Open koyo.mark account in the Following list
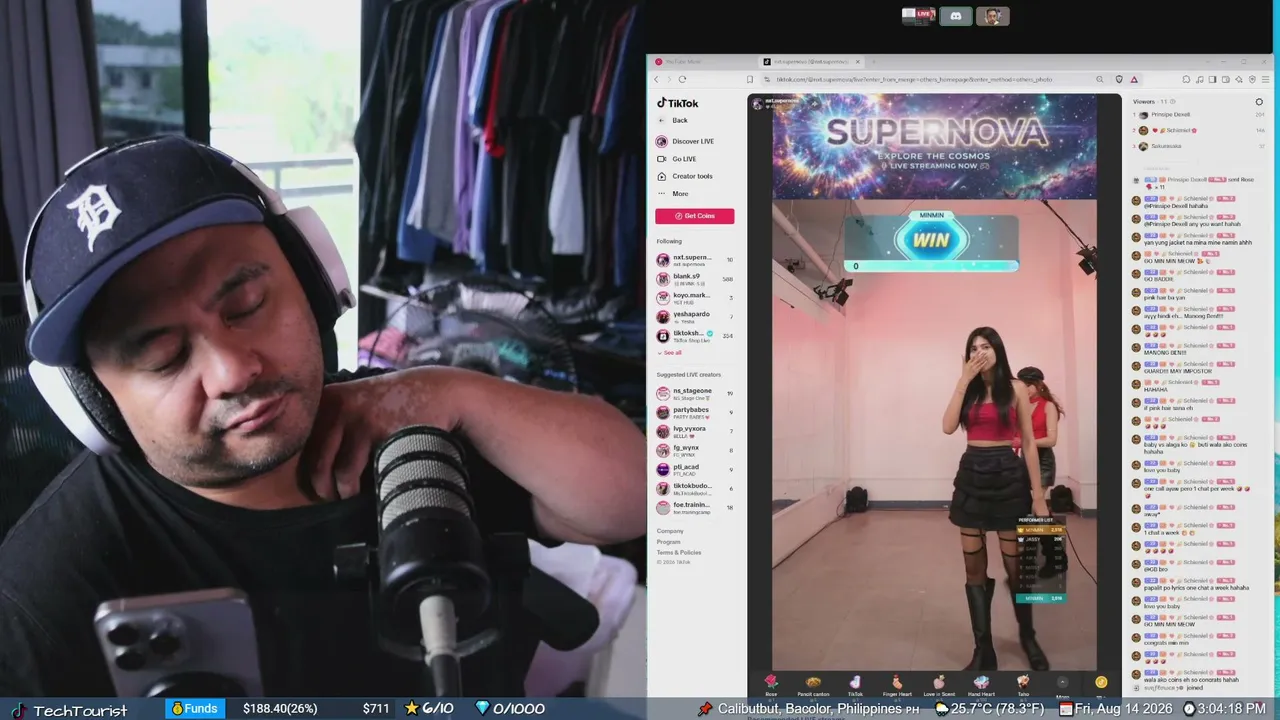Image resolution: width=1280 pixels, height=720 pixels. [x=695, y=297]
